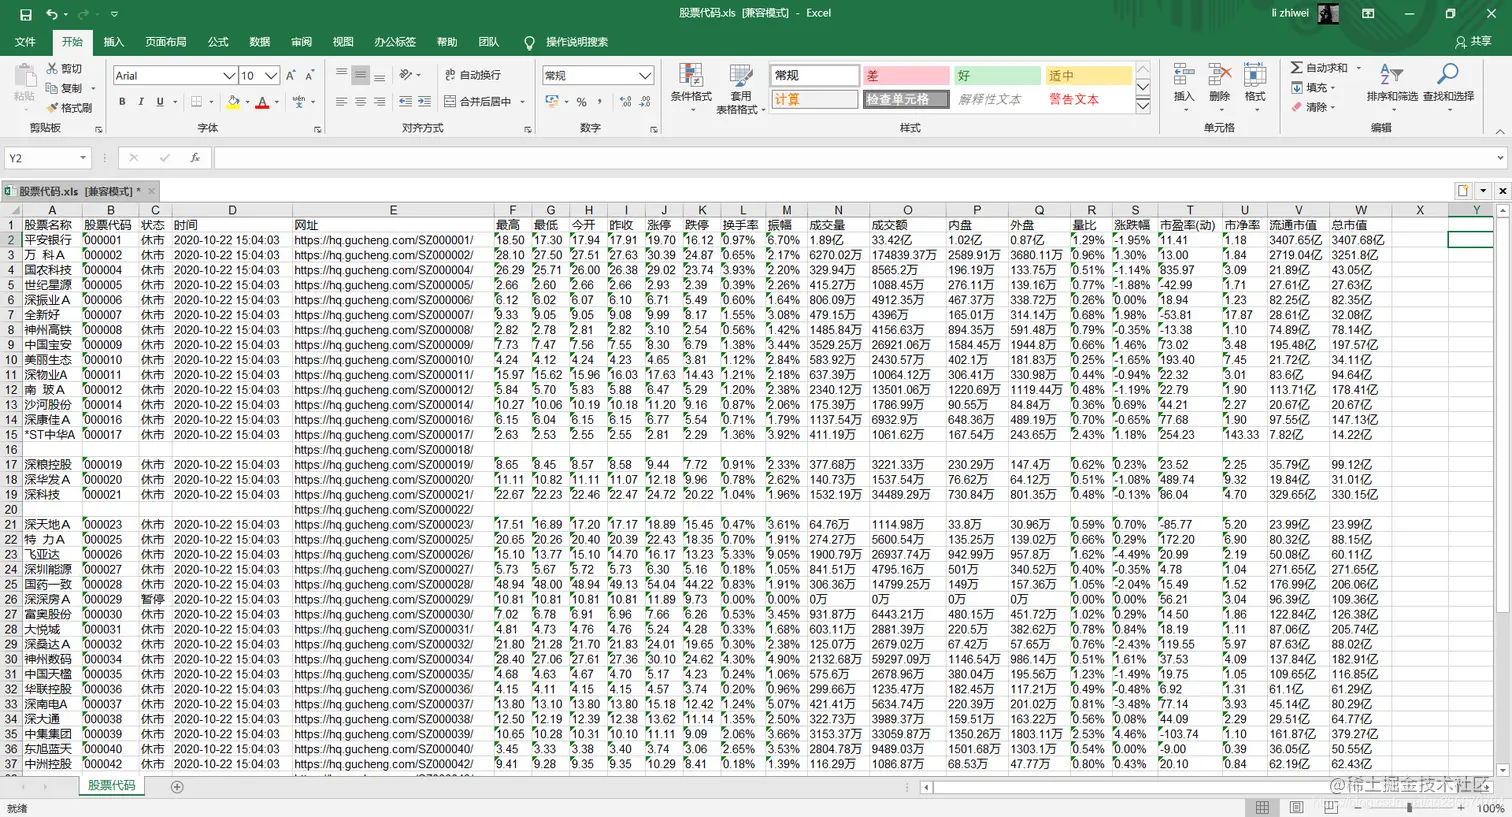Toggle Align Right horizontal alignment
This screenshot has height=817, width=1512.
[379, 102]
